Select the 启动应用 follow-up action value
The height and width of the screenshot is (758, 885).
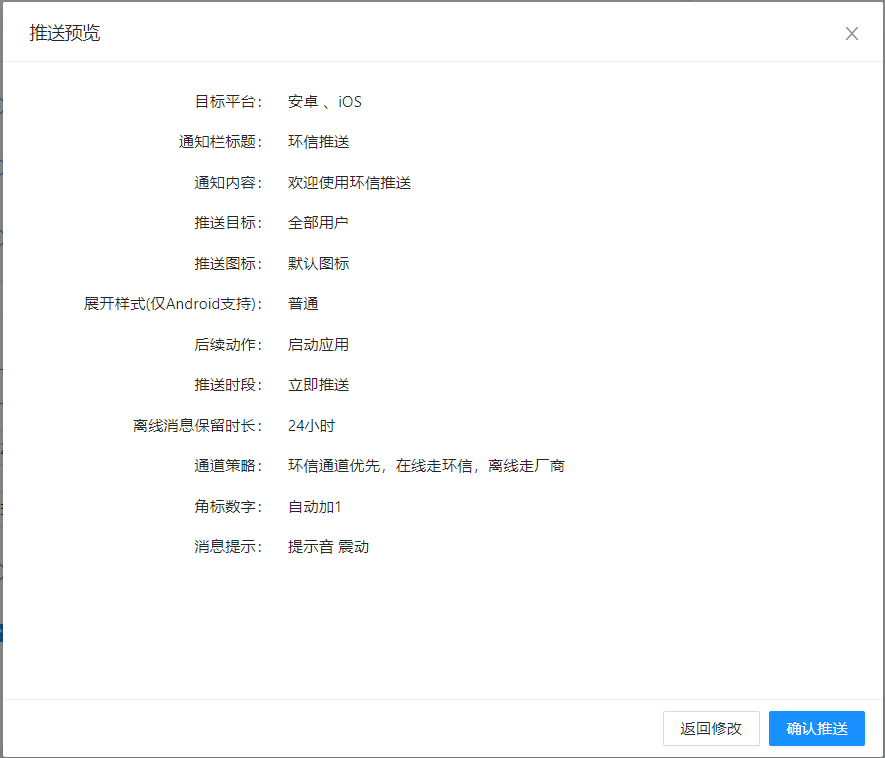pyautogui.click(x=318, y=344)
